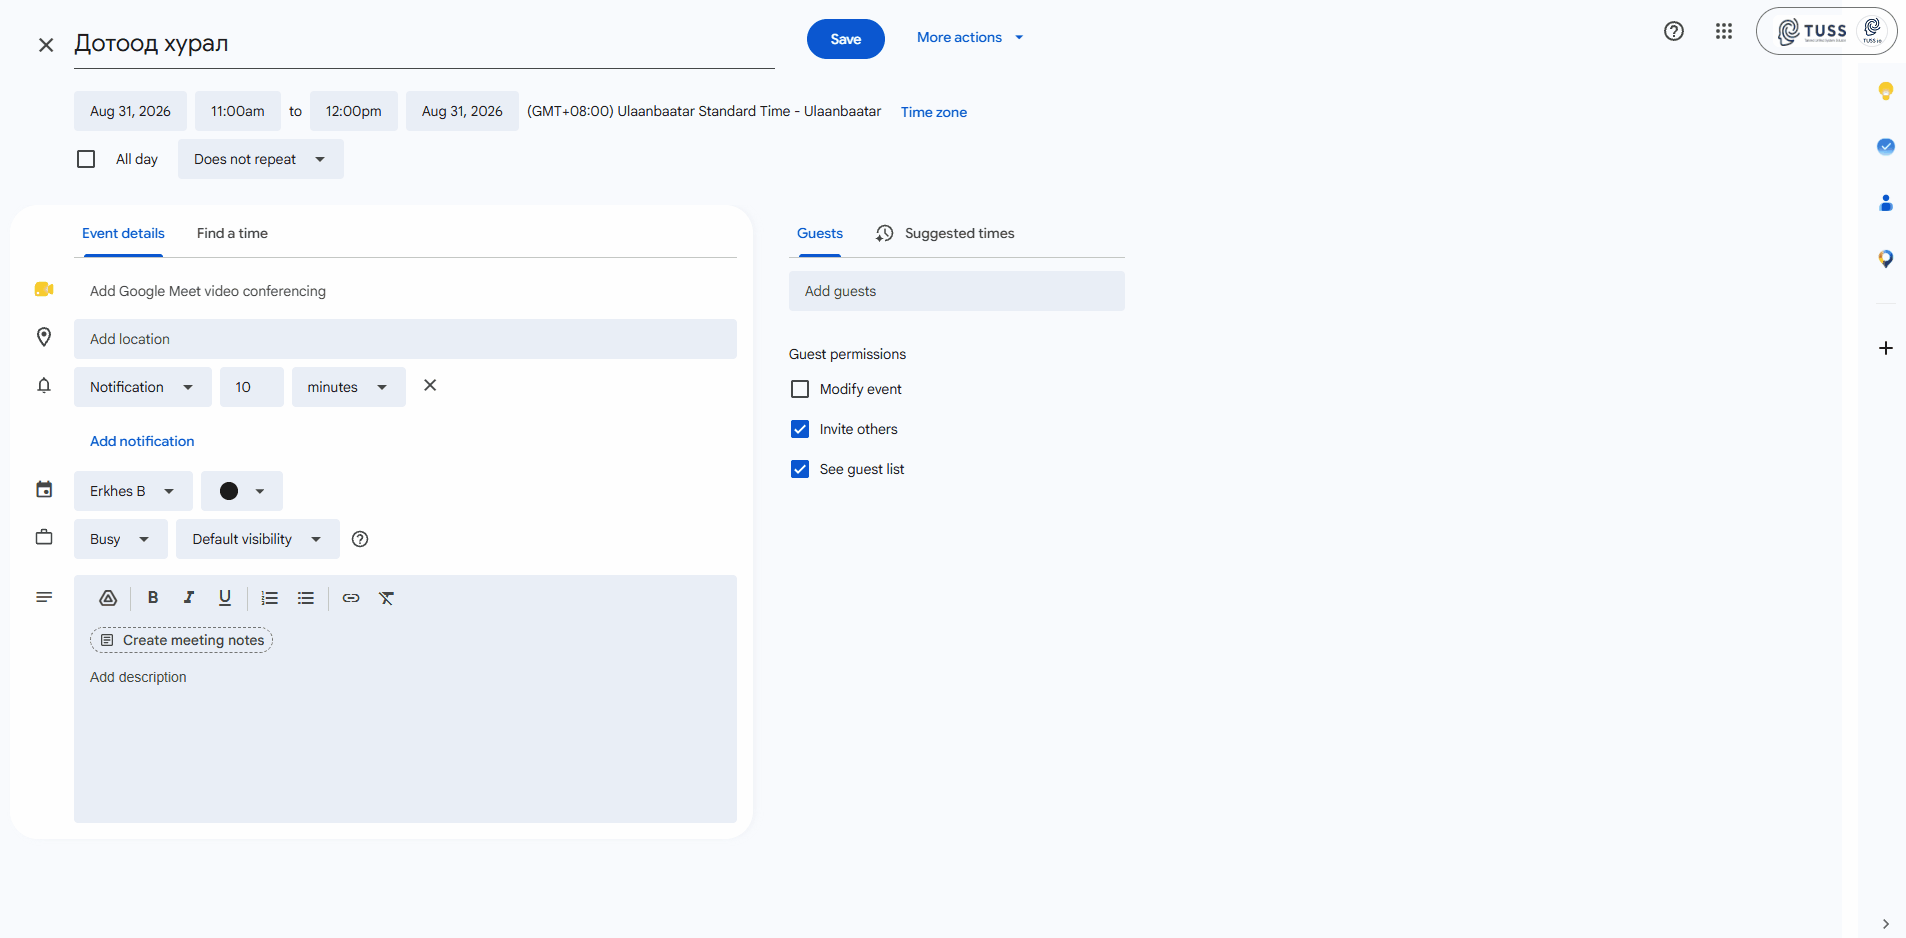Expand the Default visibility dropdown
Screen dimensions: 1906x938
[x=258, y=539]
